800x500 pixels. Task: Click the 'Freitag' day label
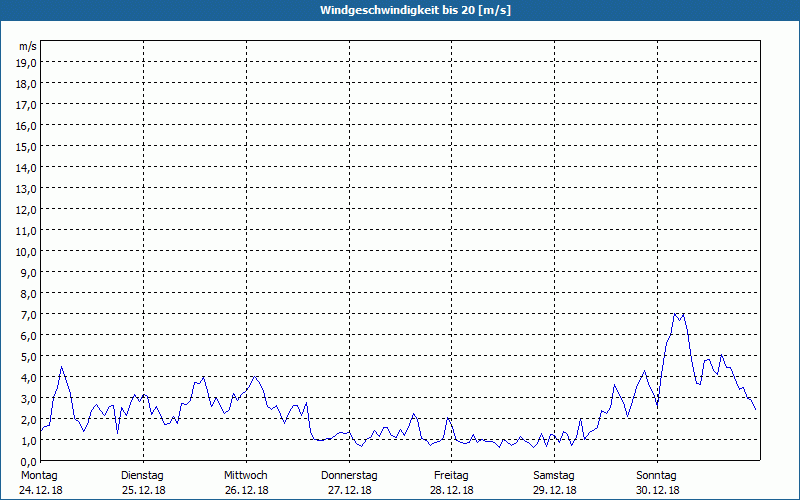pyautogui.click(x=451, y=476)
